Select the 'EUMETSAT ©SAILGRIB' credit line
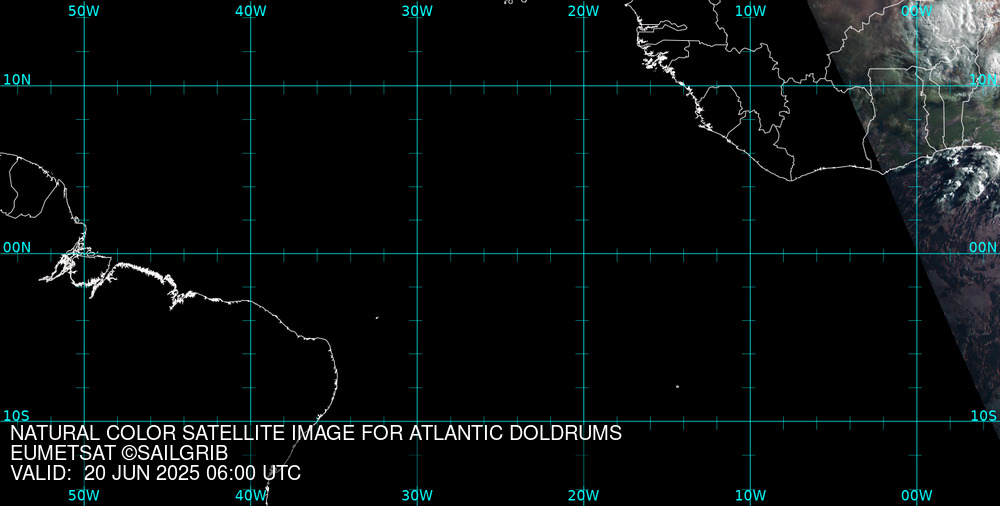This screenshot has width=1000, height=506. [119, 454]
